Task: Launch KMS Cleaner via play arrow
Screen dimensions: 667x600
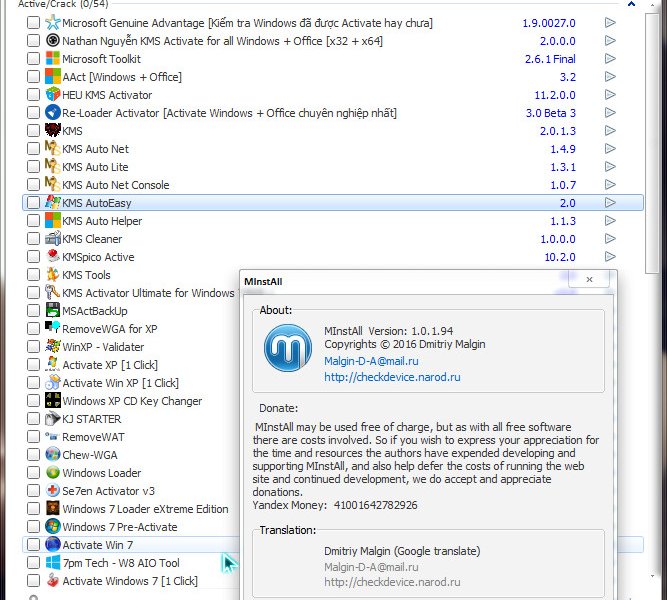Action: click(x=610, y=238)
